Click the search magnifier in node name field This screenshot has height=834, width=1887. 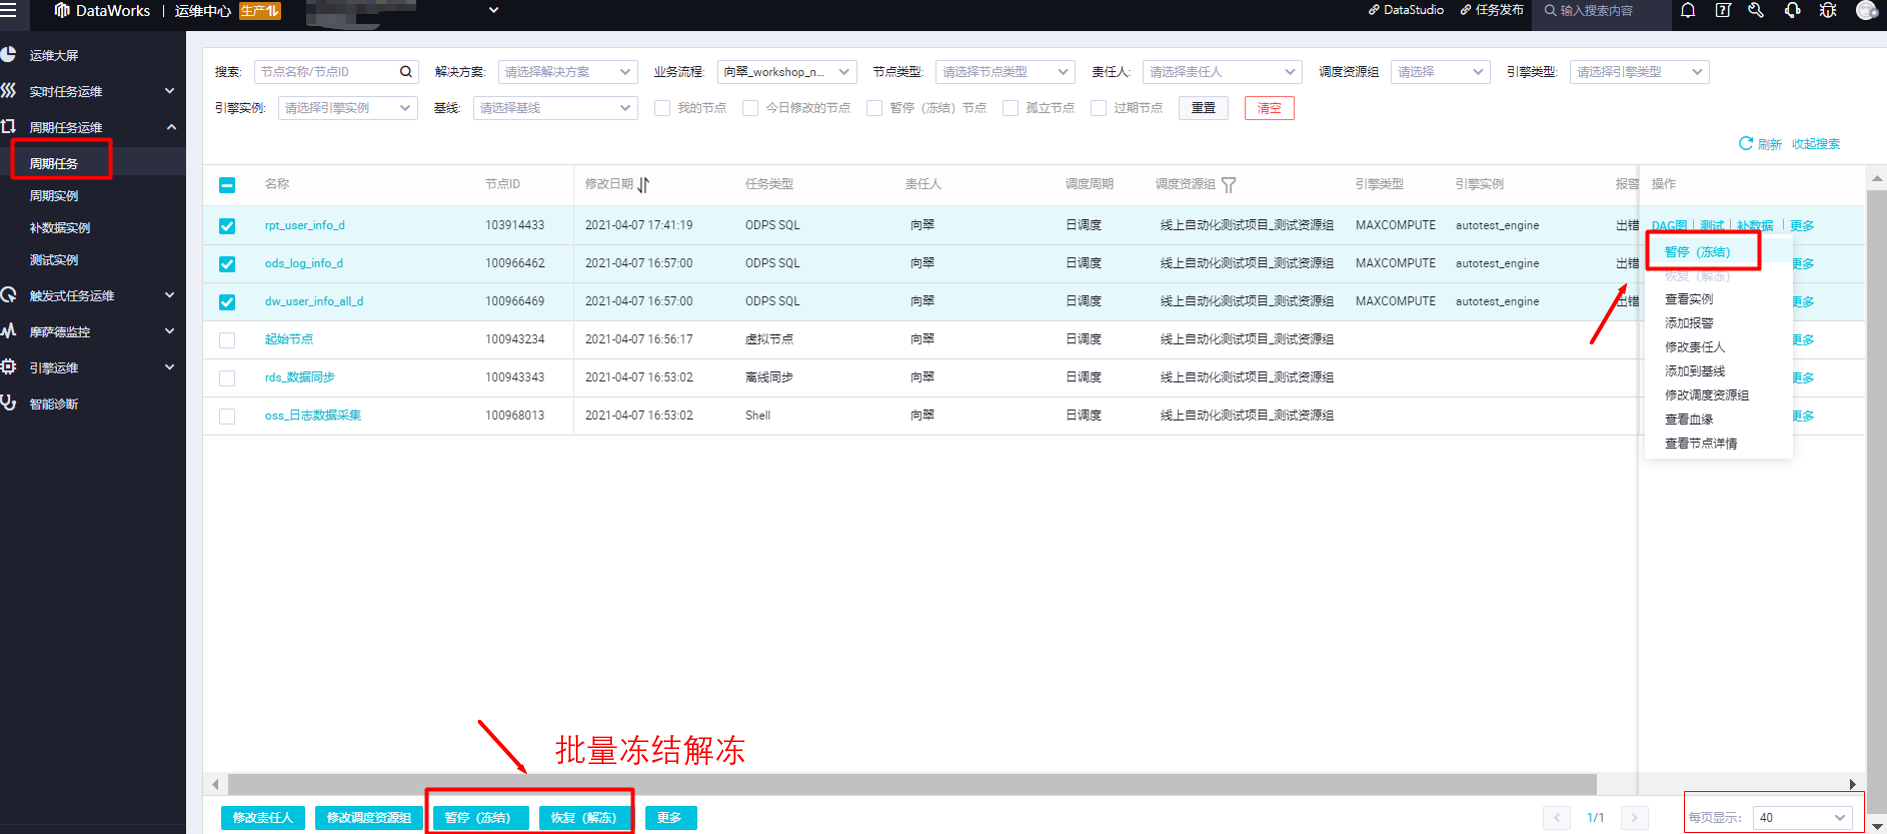point(406,72)
